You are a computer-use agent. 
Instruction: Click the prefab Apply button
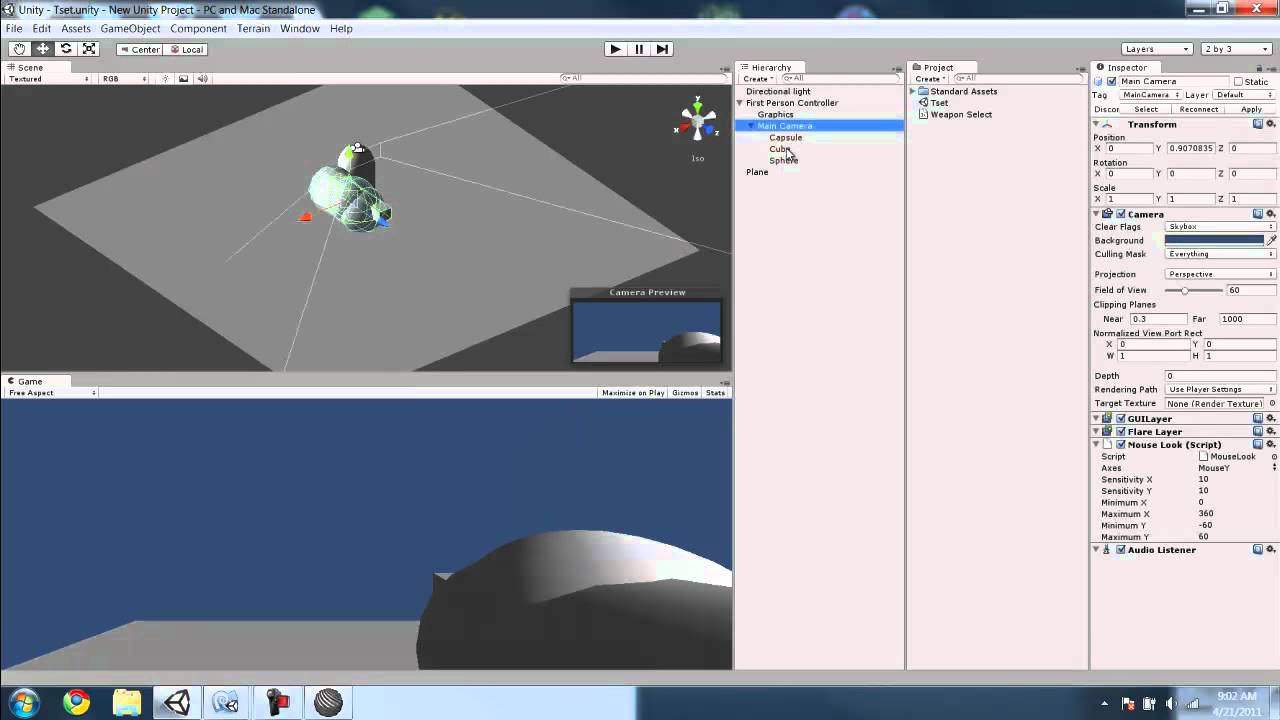(1251, 109)
